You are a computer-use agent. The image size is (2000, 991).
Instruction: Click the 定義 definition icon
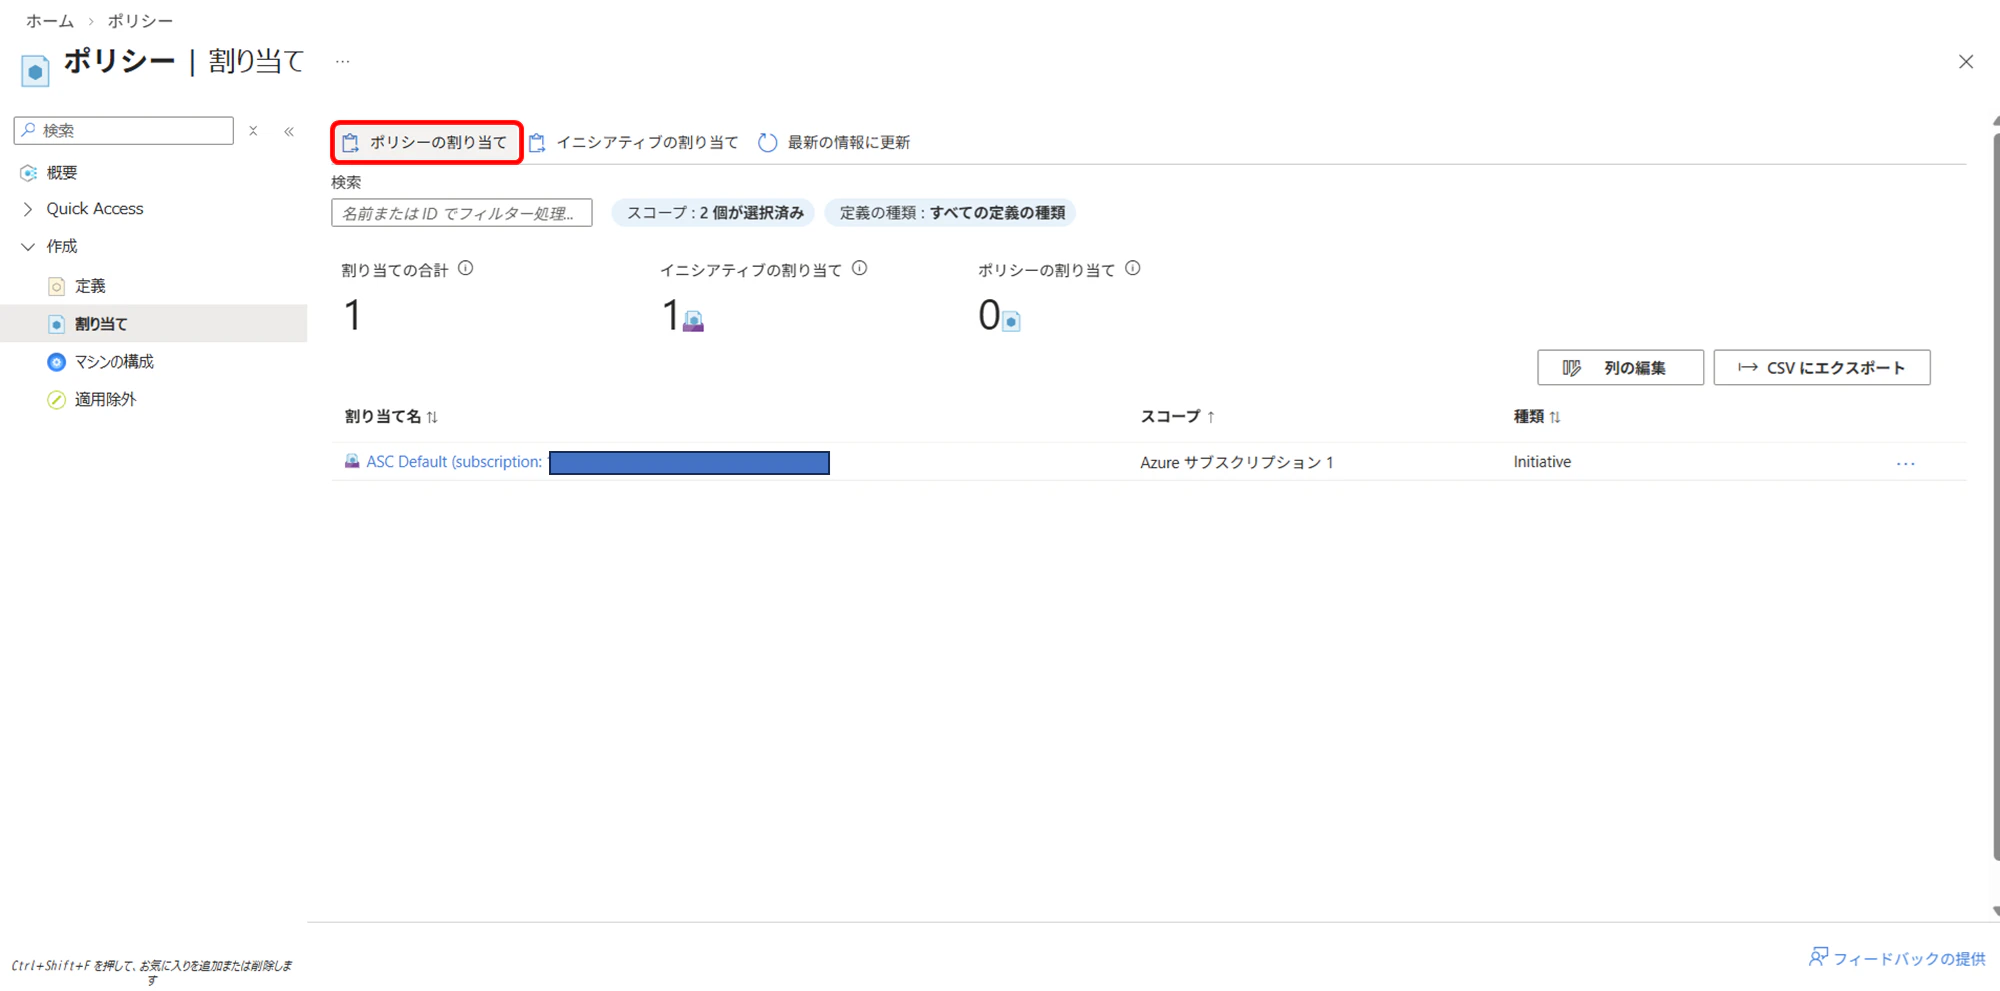click(57, 287)
